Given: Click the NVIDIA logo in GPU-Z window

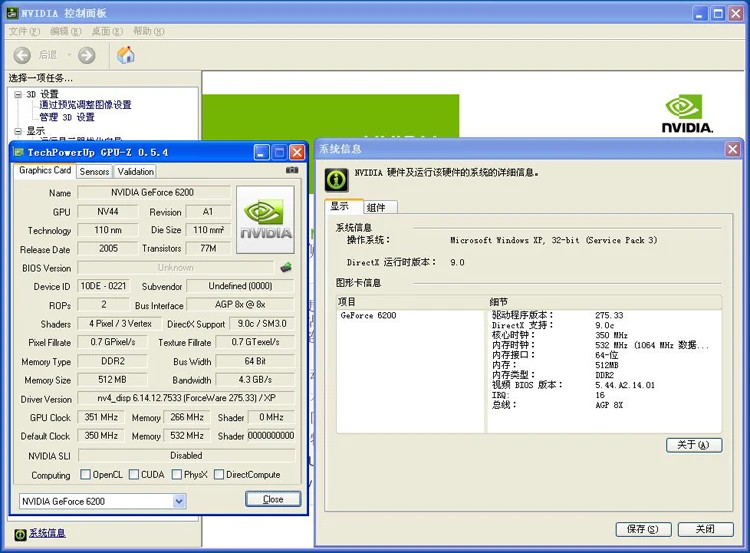Looking at the screenshot, I should [x=265, y=220].
